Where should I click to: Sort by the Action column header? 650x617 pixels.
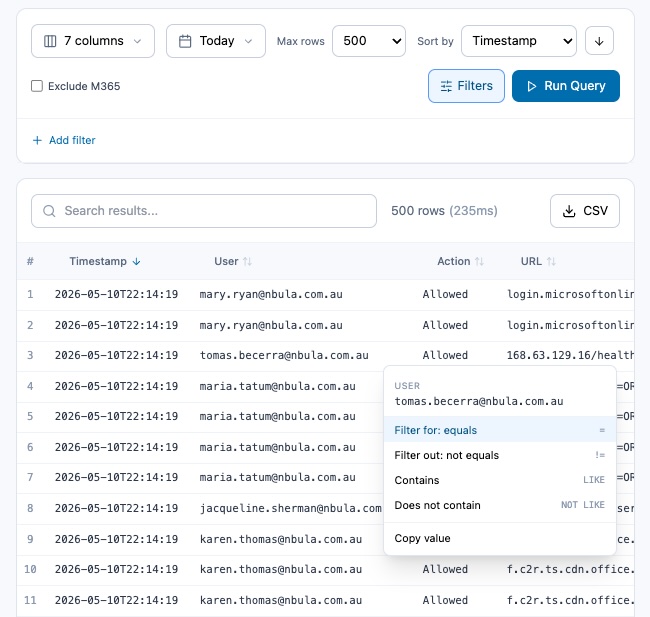(x=461, y=261)
